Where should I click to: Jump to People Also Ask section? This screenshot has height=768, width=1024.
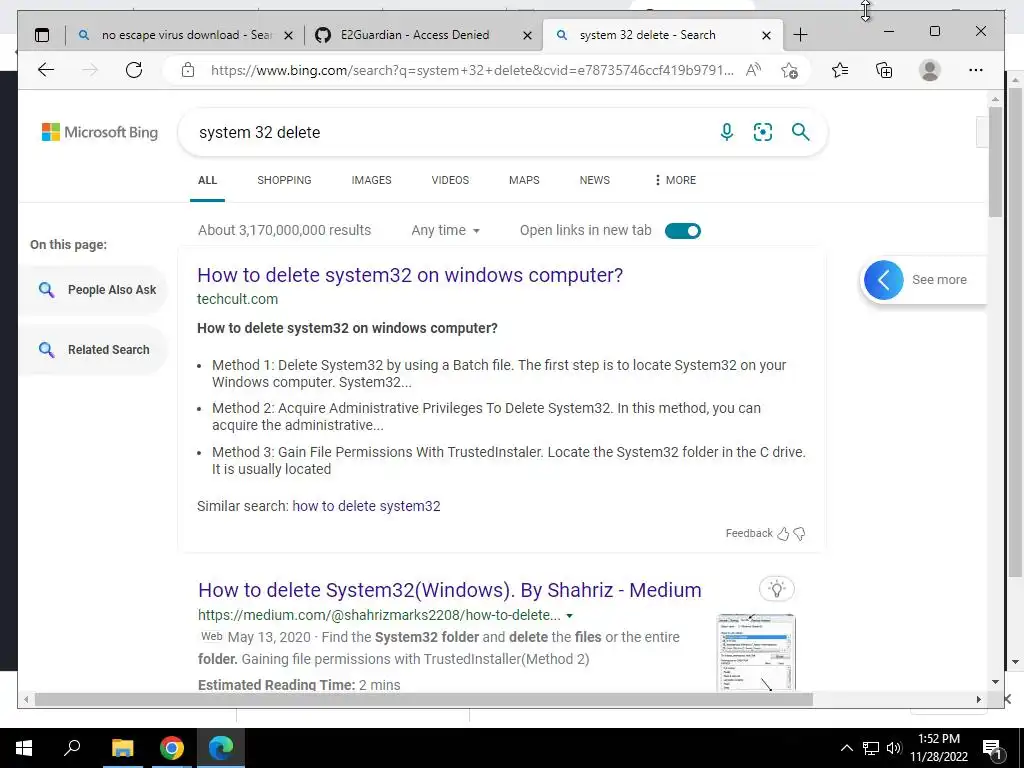tap(93, 290)
